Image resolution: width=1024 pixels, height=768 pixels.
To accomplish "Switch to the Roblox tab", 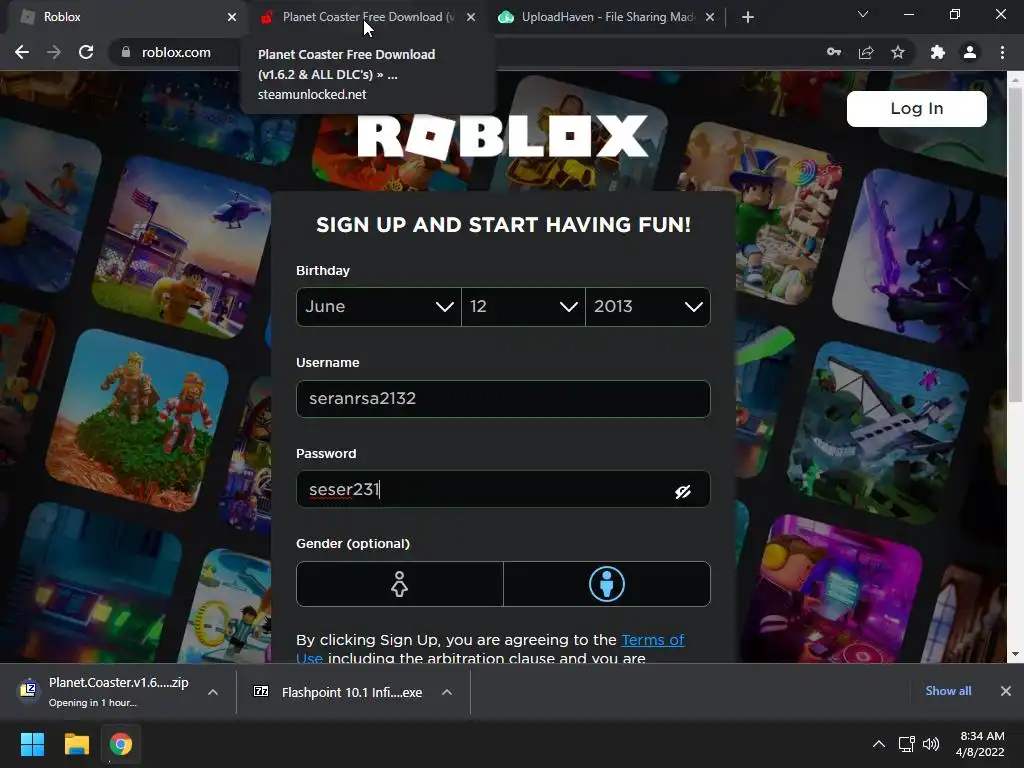I will pos(124,17).
